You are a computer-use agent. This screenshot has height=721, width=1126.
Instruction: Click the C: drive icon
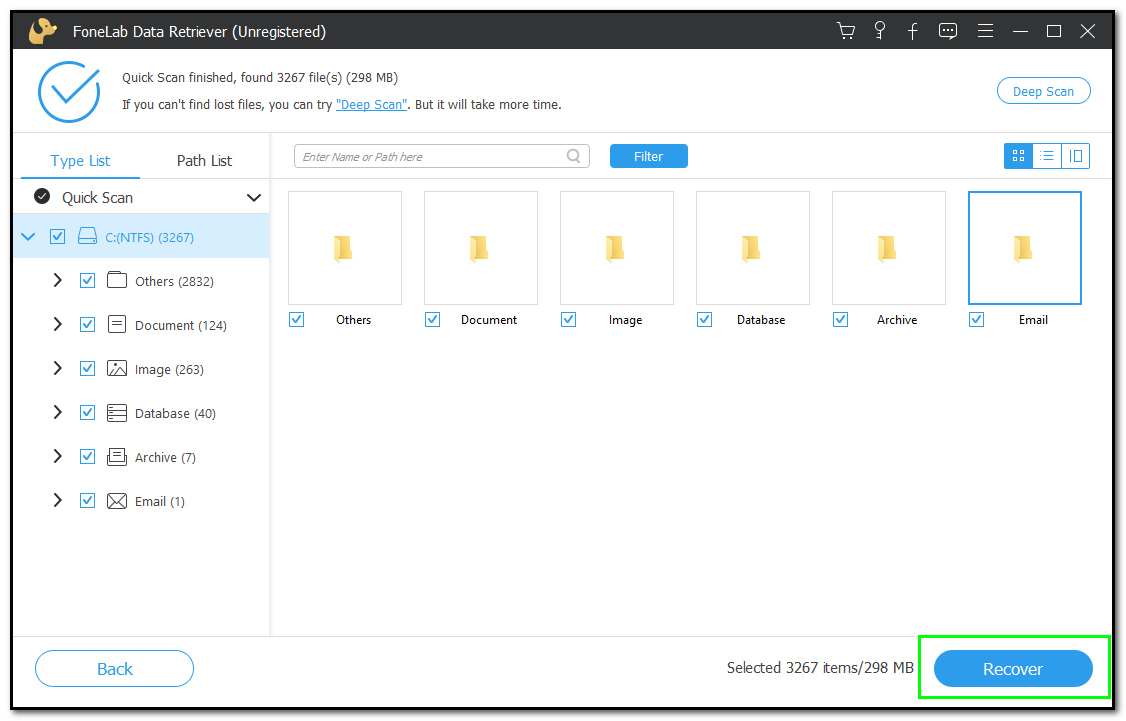pyautogui.click(x=88, y=236)
